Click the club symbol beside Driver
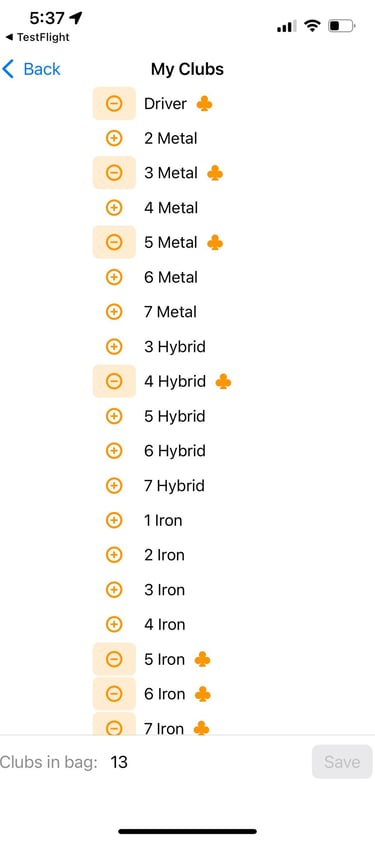The height and width of the screenshot is (842, 375). (204, 103)
